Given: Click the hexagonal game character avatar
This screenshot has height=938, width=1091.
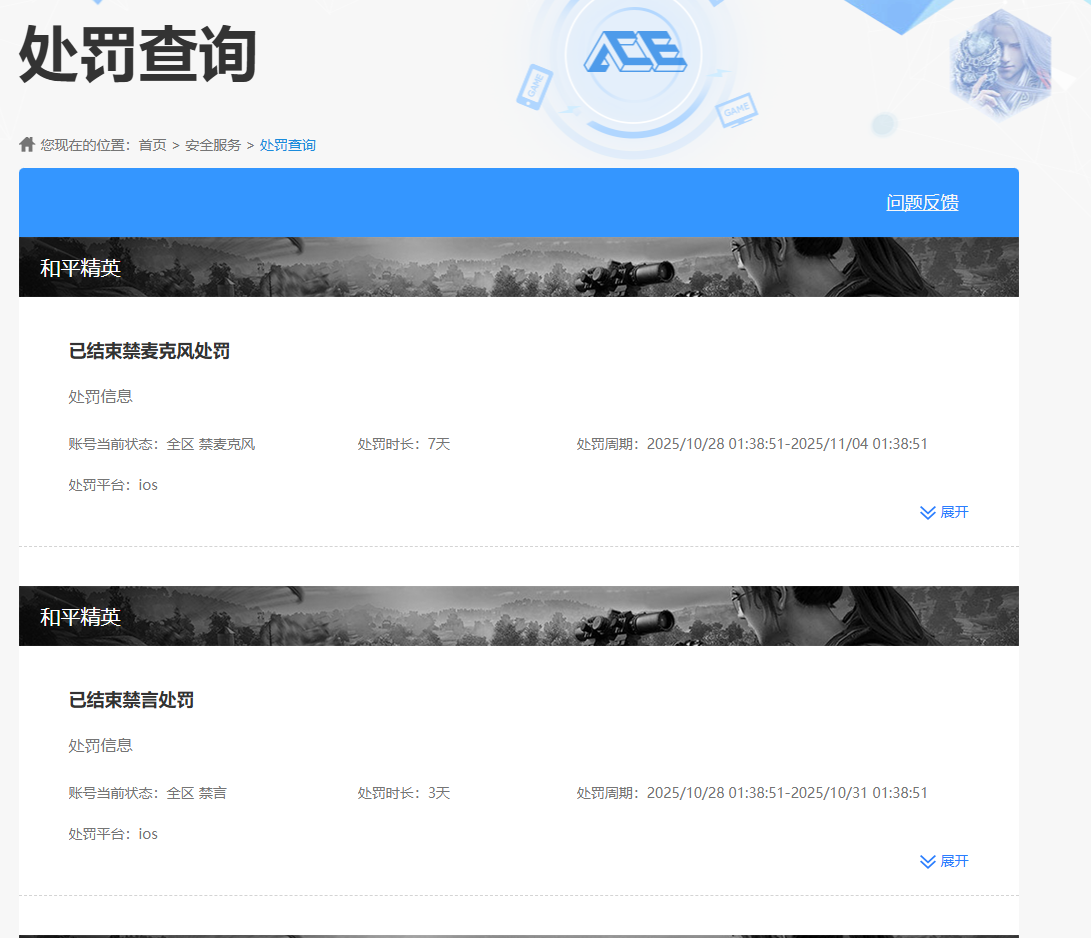Looking at the screenshot, I should coord(999,63).
